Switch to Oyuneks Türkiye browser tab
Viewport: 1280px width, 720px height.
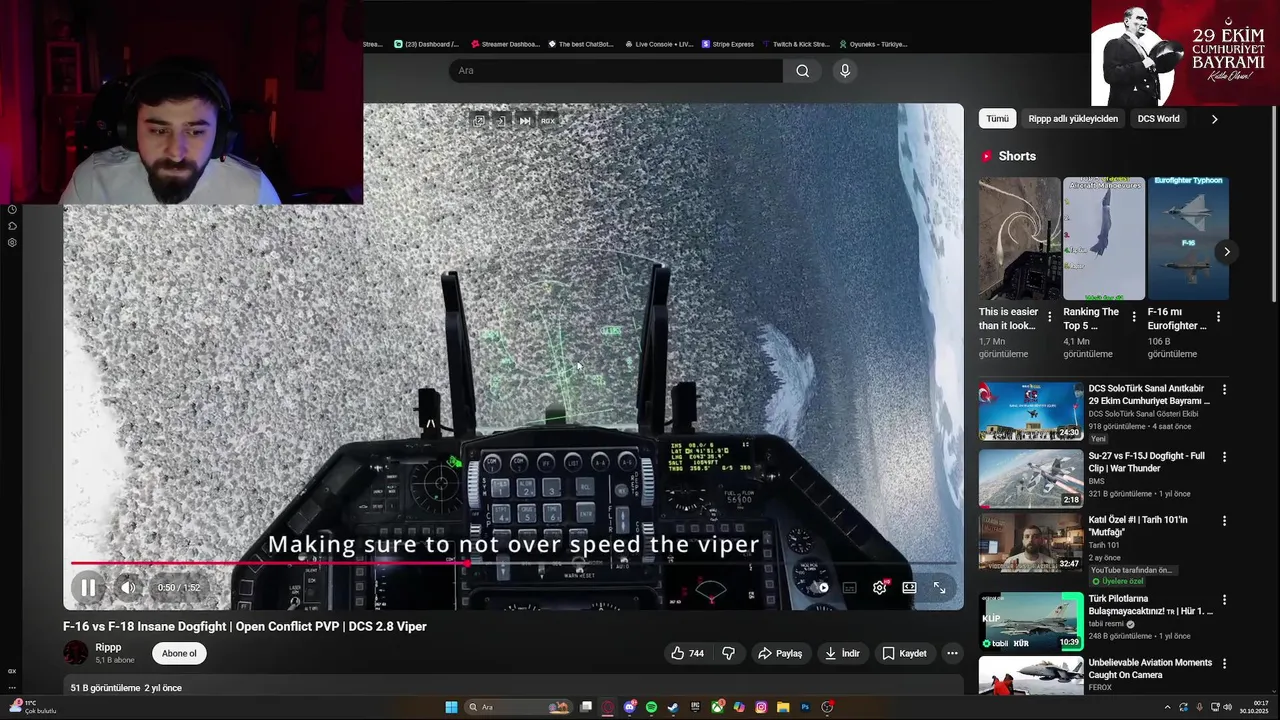point(873,44)
